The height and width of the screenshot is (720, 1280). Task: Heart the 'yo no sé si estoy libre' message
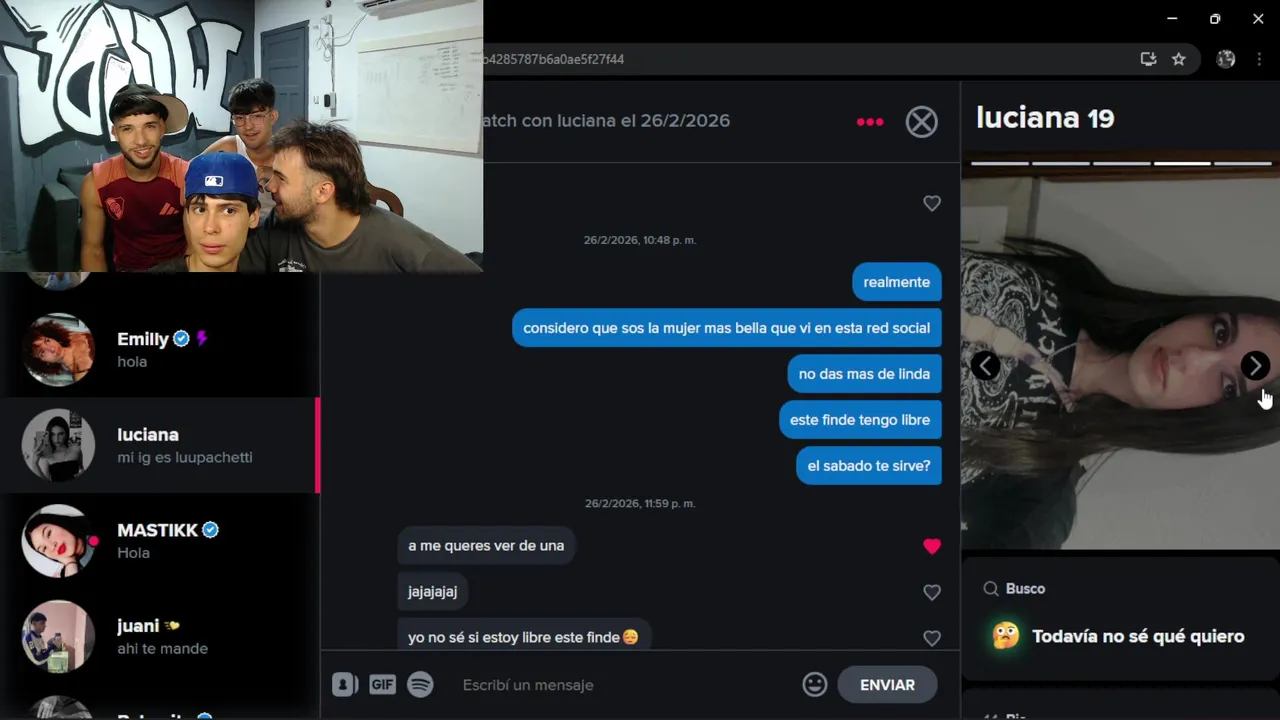click(932, 638)
